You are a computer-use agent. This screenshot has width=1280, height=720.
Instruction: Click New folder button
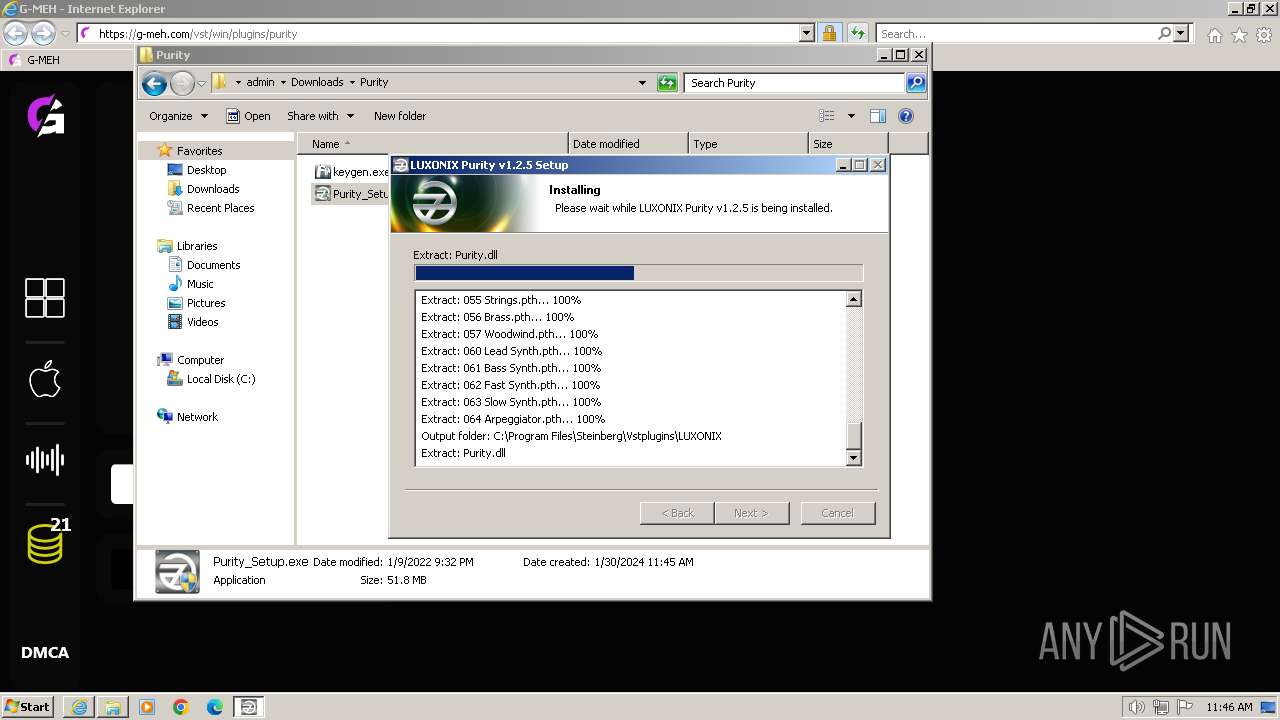click(x=400, y=116)
